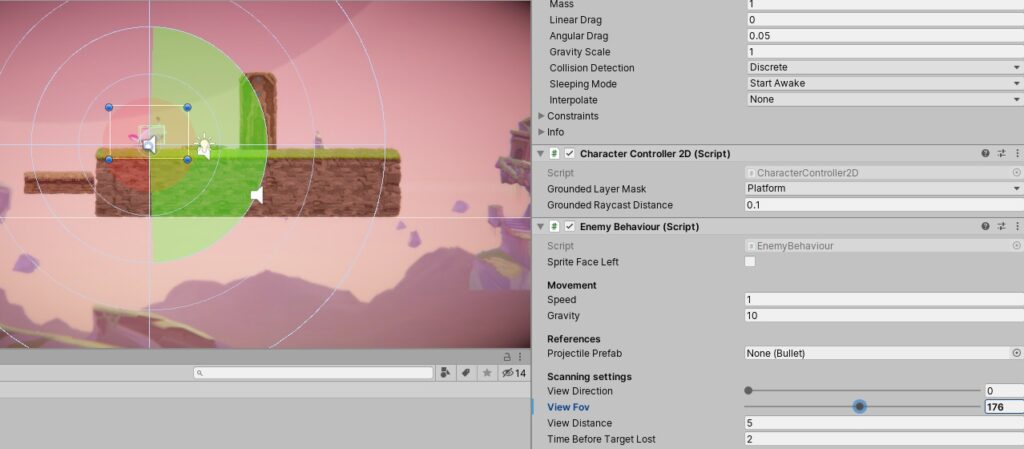Open help for Character Controller 2D component
The image size is (1024, 449).
click(985, 153)
